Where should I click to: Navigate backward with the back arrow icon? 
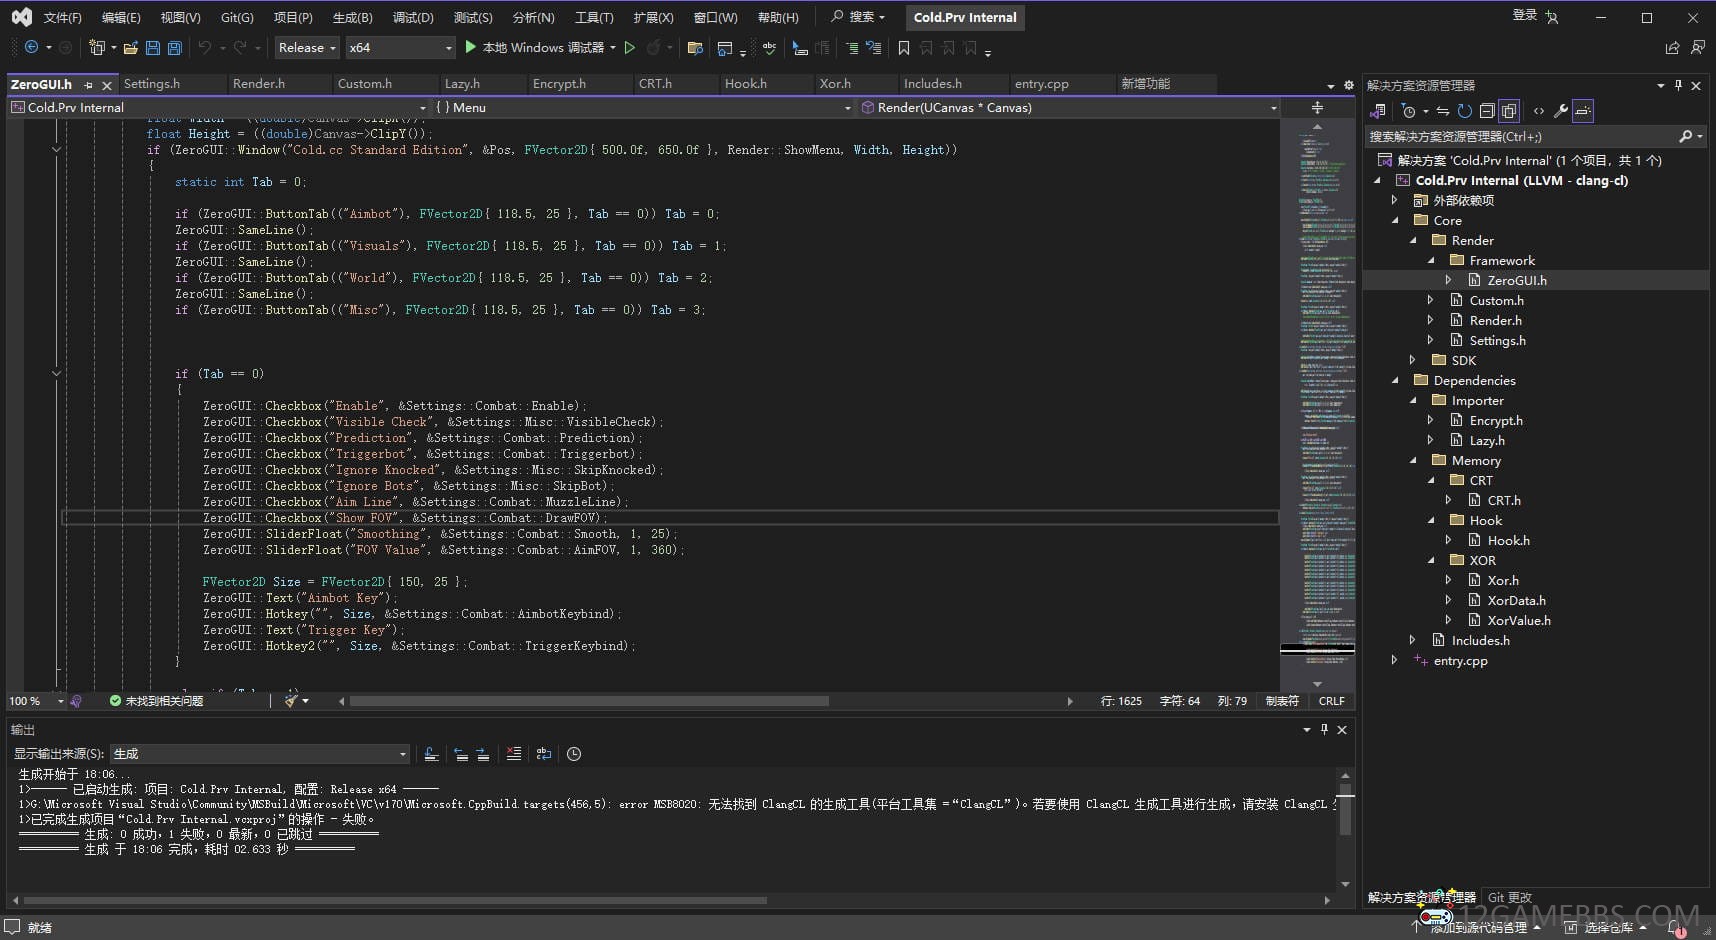pos(31,47)
